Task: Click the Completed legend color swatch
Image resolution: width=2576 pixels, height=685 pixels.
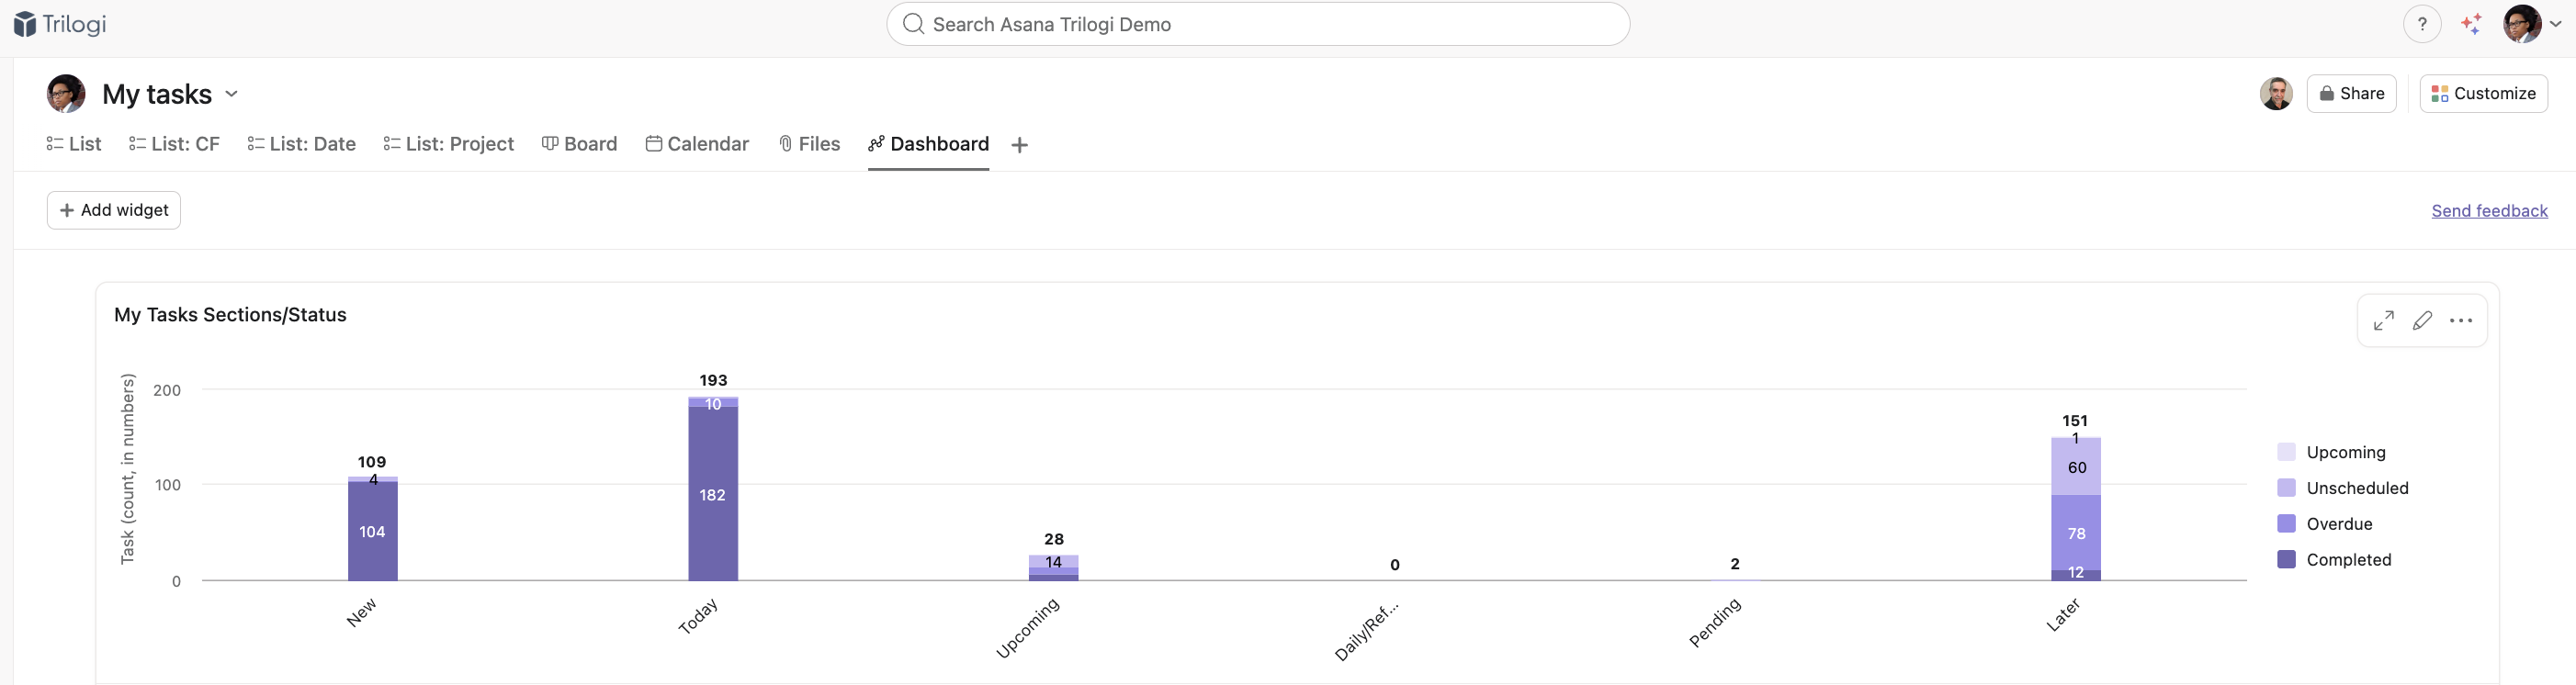Action: (2286, 559)
